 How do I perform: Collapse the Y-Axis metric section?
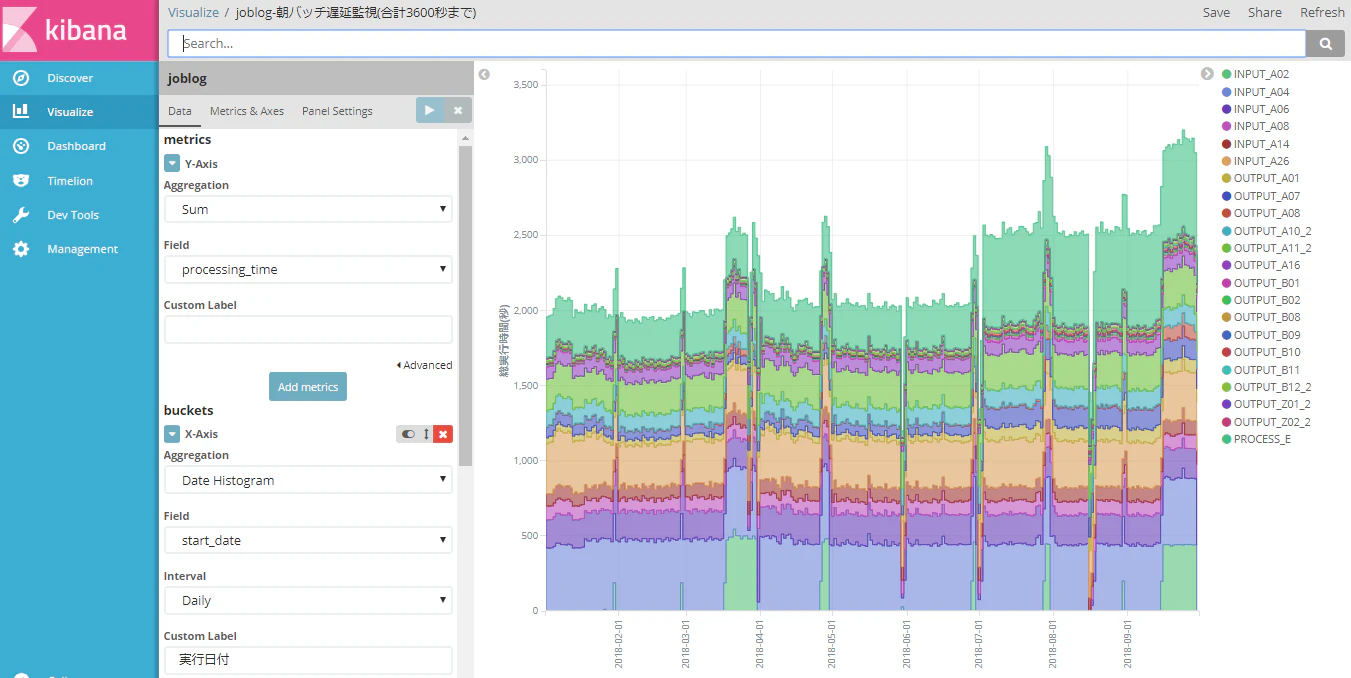coord(172,164)
